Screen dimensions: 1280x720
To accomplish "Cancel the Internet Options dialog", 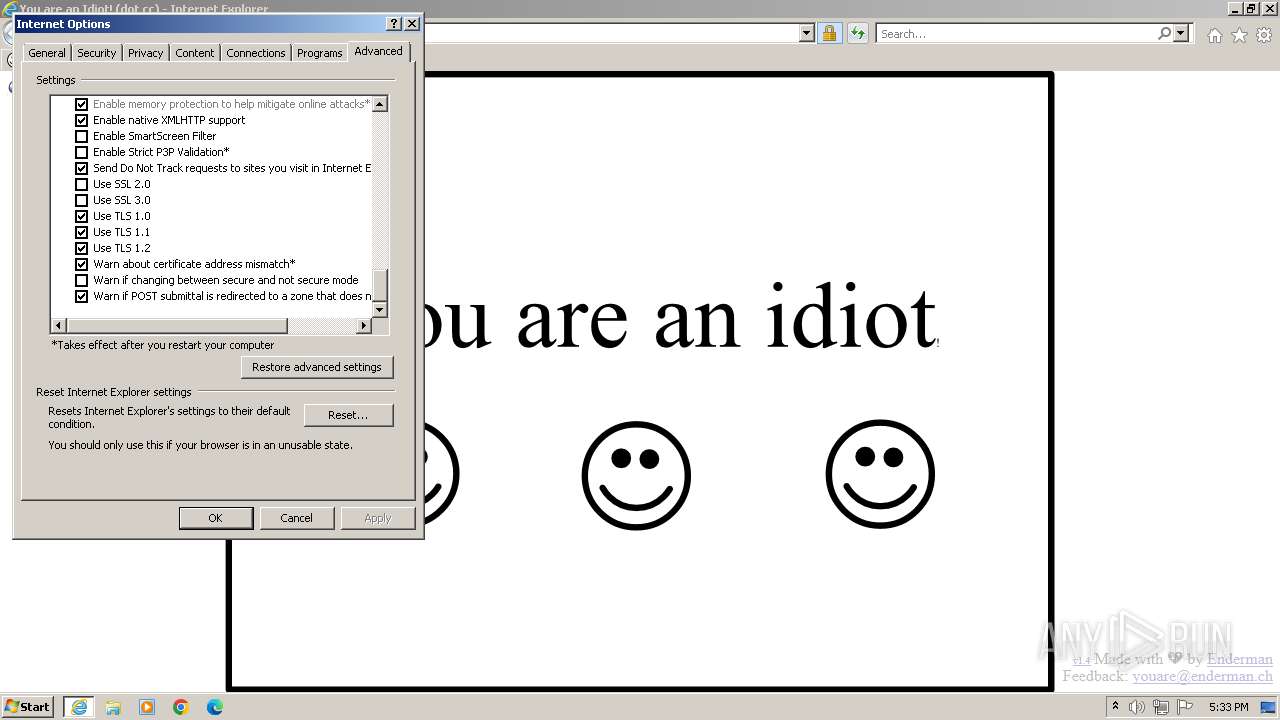I will (x=296, y=518).
